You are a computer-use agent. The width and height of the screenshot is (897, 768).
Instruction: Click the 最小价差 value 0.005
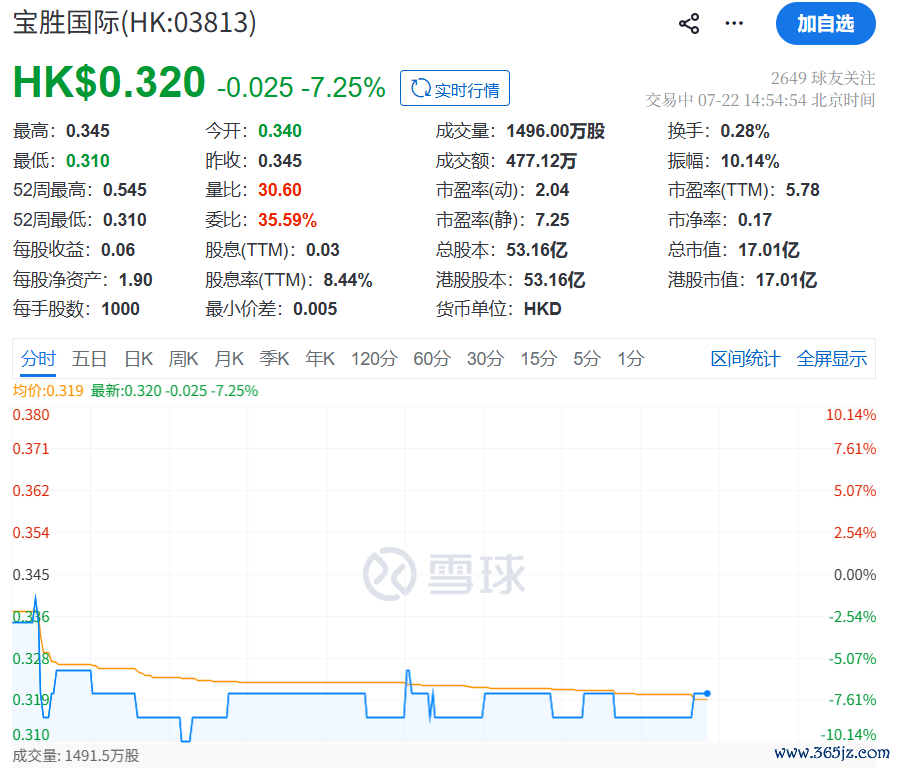click(x=315, y=309)
